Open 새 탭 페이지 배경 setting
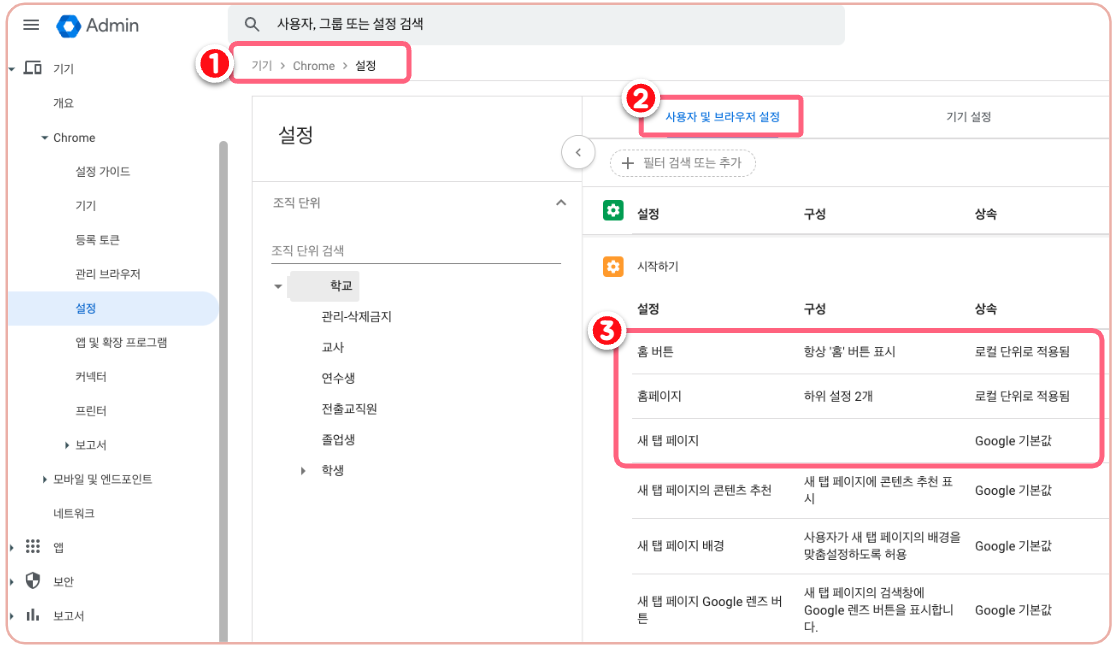 tap(870, 546)
